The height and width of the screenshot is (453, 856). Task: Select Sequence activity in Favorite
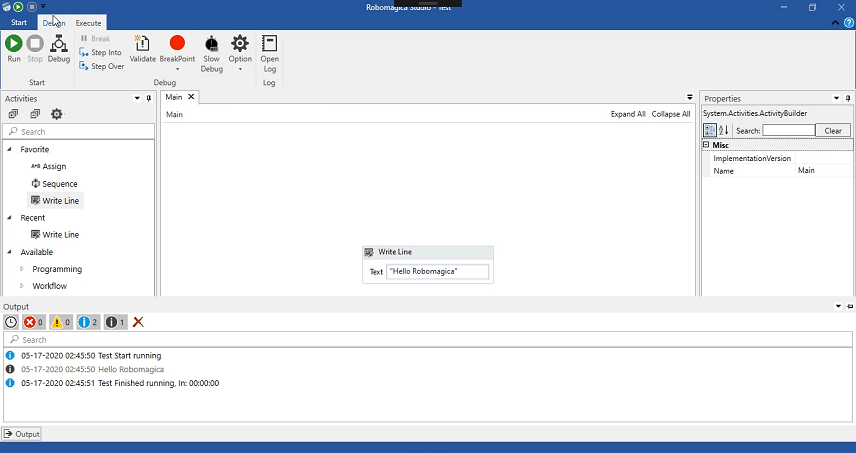[54, 183]
